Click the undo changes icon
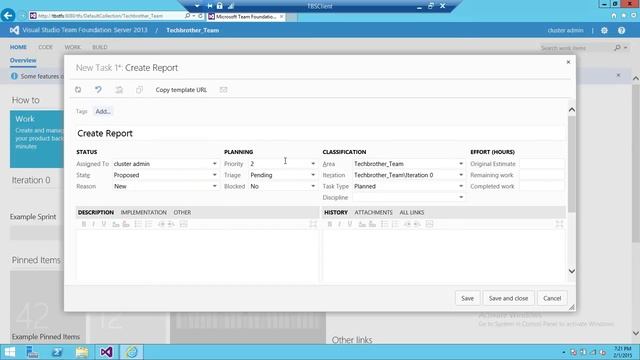 pos(98,90)
